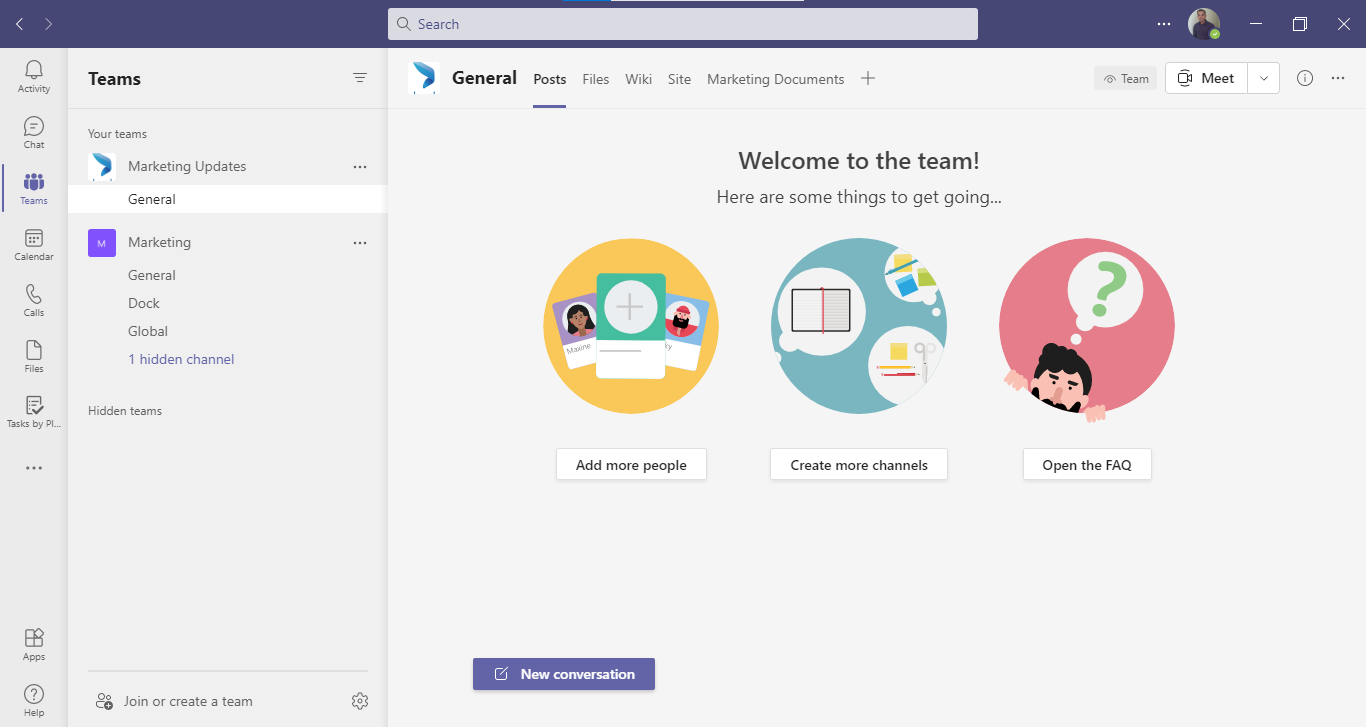This screenshot has width=1366, height=727.
Task: Expand the Hidden teams section
Action: pyautogui.click(x=124, y=410)
